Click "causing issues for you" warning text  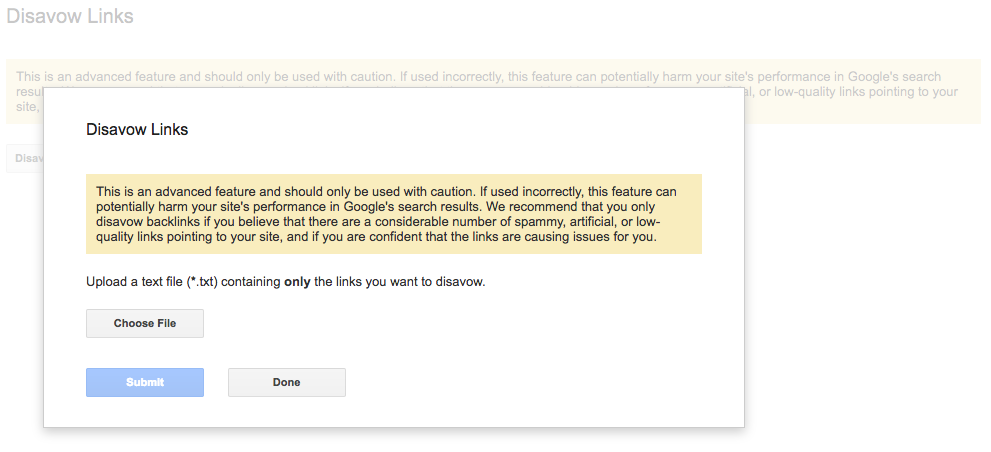(602, 238)
